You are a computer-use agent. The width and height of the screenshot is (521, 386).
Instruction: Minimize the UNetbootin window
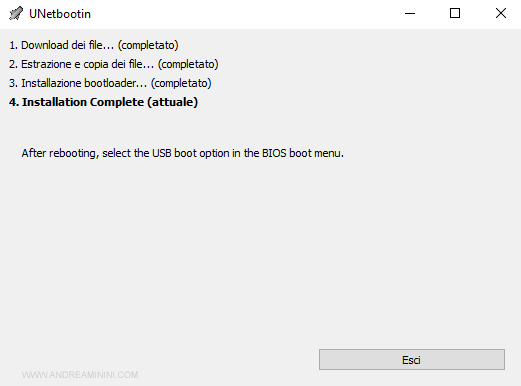click(410, 14)
